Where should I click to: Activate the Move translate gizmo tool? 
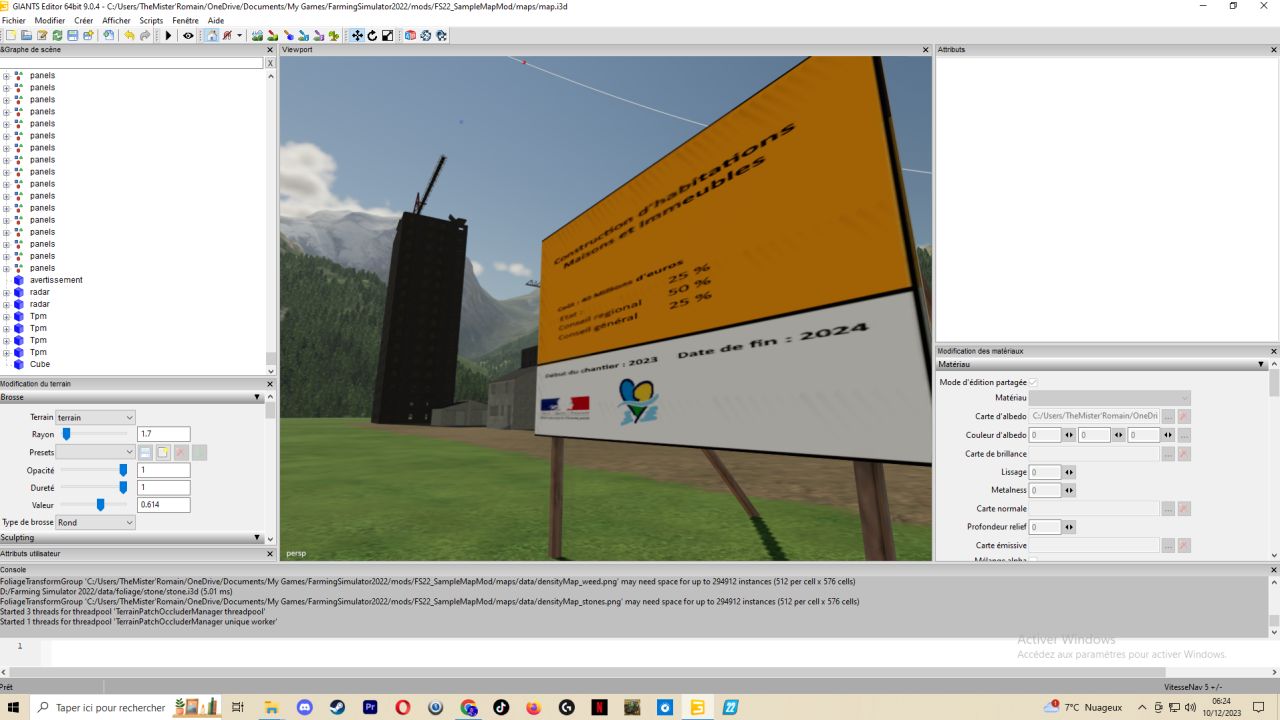pos(357,35)
